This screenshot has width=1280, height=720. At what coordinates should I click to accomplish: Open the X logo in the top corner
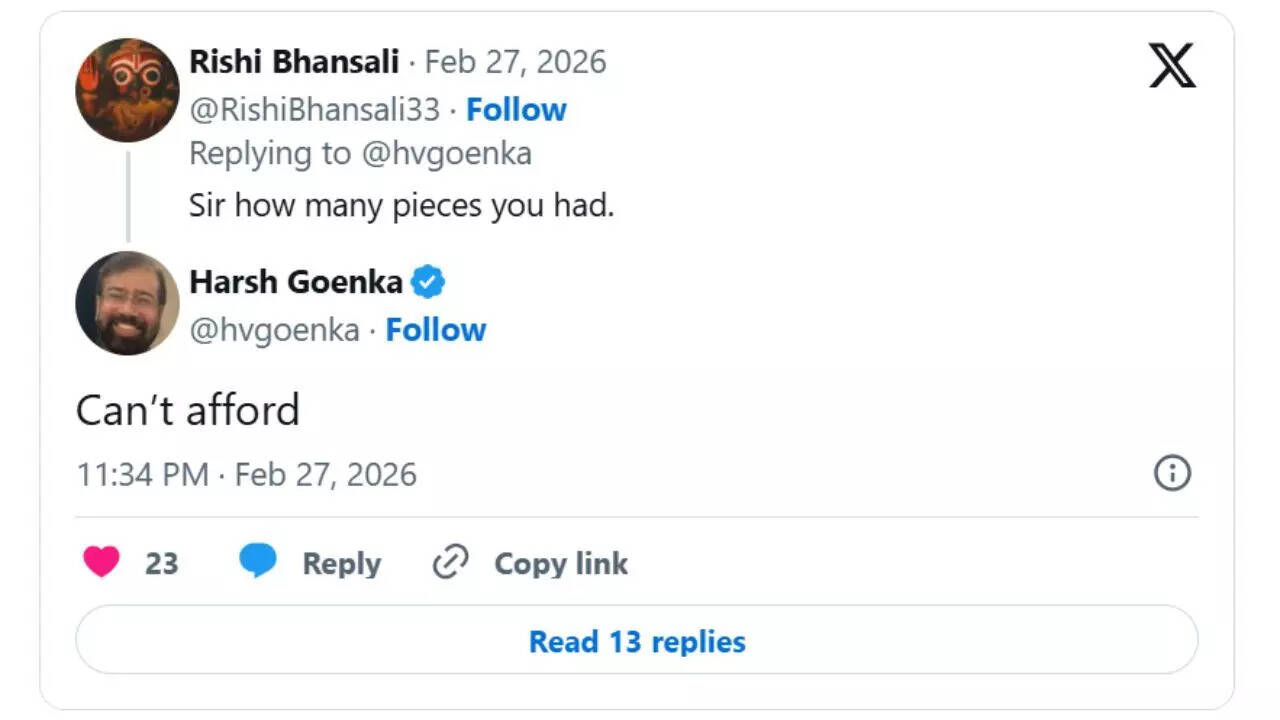click(x=1170, y=63)
